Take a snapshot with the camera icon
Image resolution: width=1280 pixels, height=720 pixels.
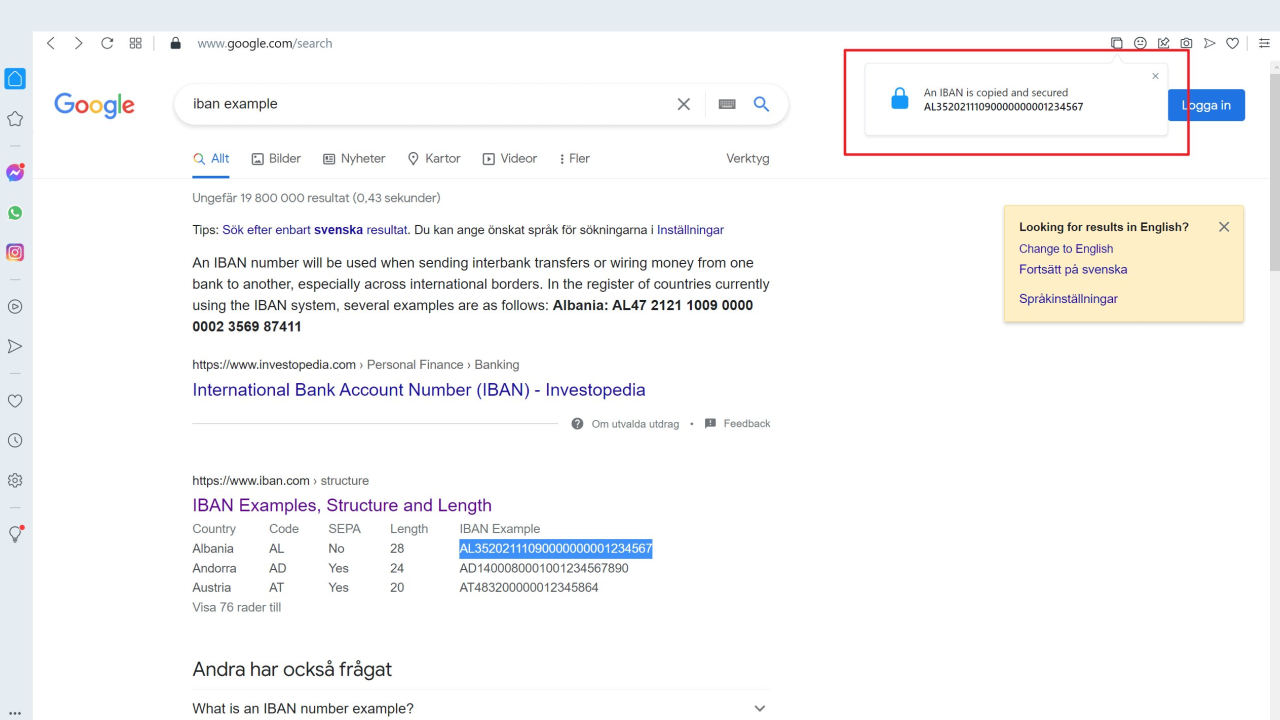pos(1186,43)
